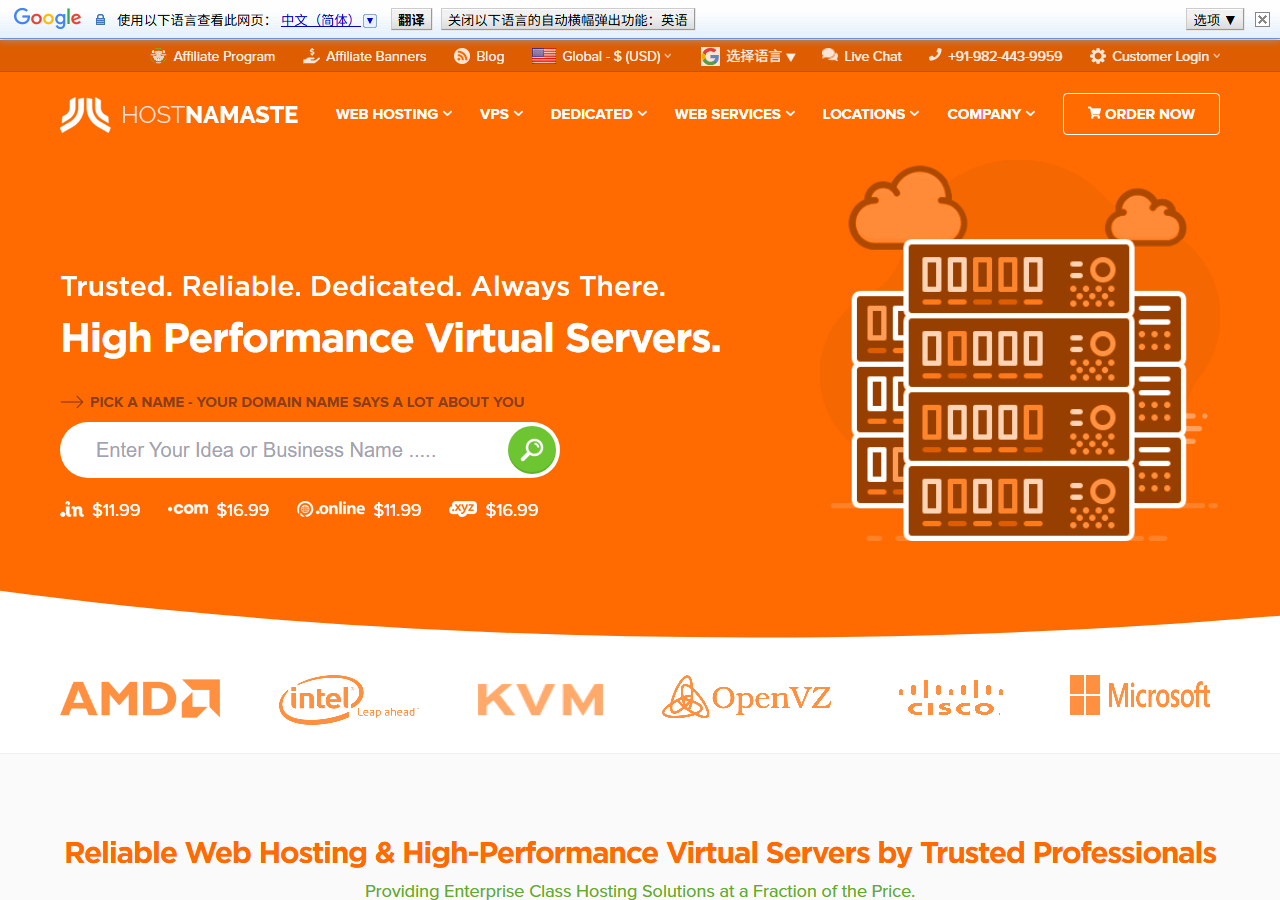The height and width of the screenshot is (900, 1280).
Task: Close the Google Translate bar
Action: click(1263, 19)
